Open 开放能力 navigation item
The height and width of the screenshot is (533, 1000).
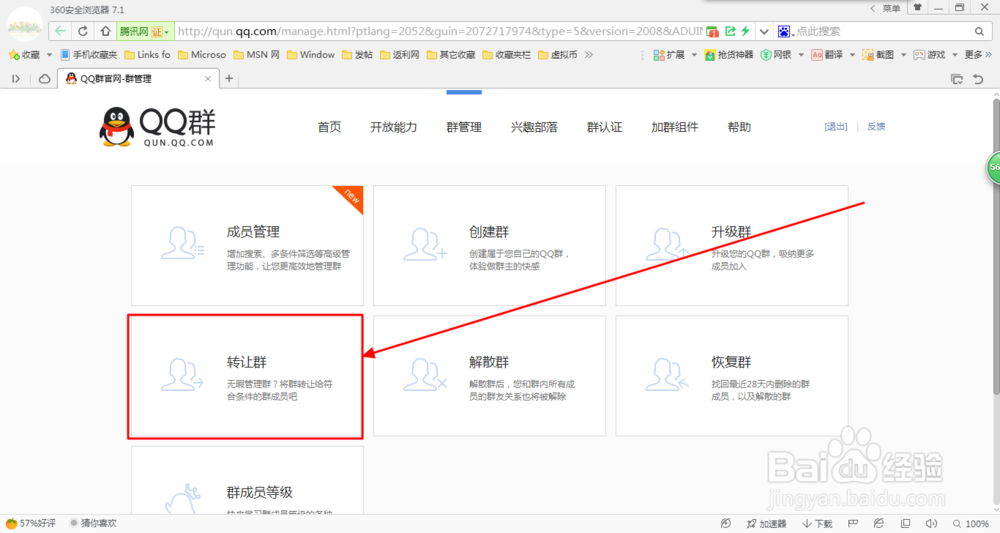pos(393,127)
